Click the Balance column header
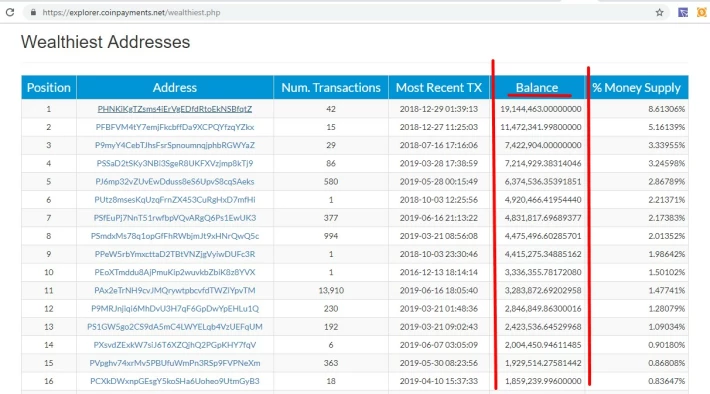 coord(537,87)
